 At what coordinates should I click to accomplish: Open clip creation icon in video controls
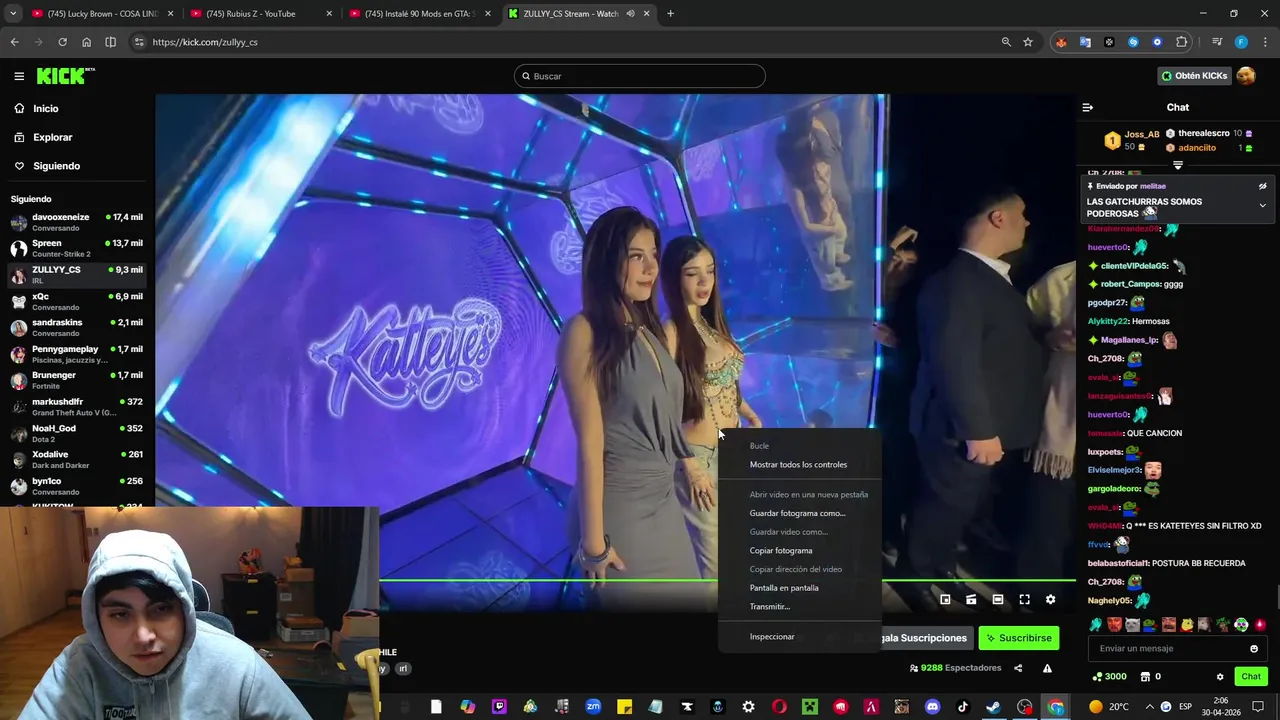pos(971,599)
